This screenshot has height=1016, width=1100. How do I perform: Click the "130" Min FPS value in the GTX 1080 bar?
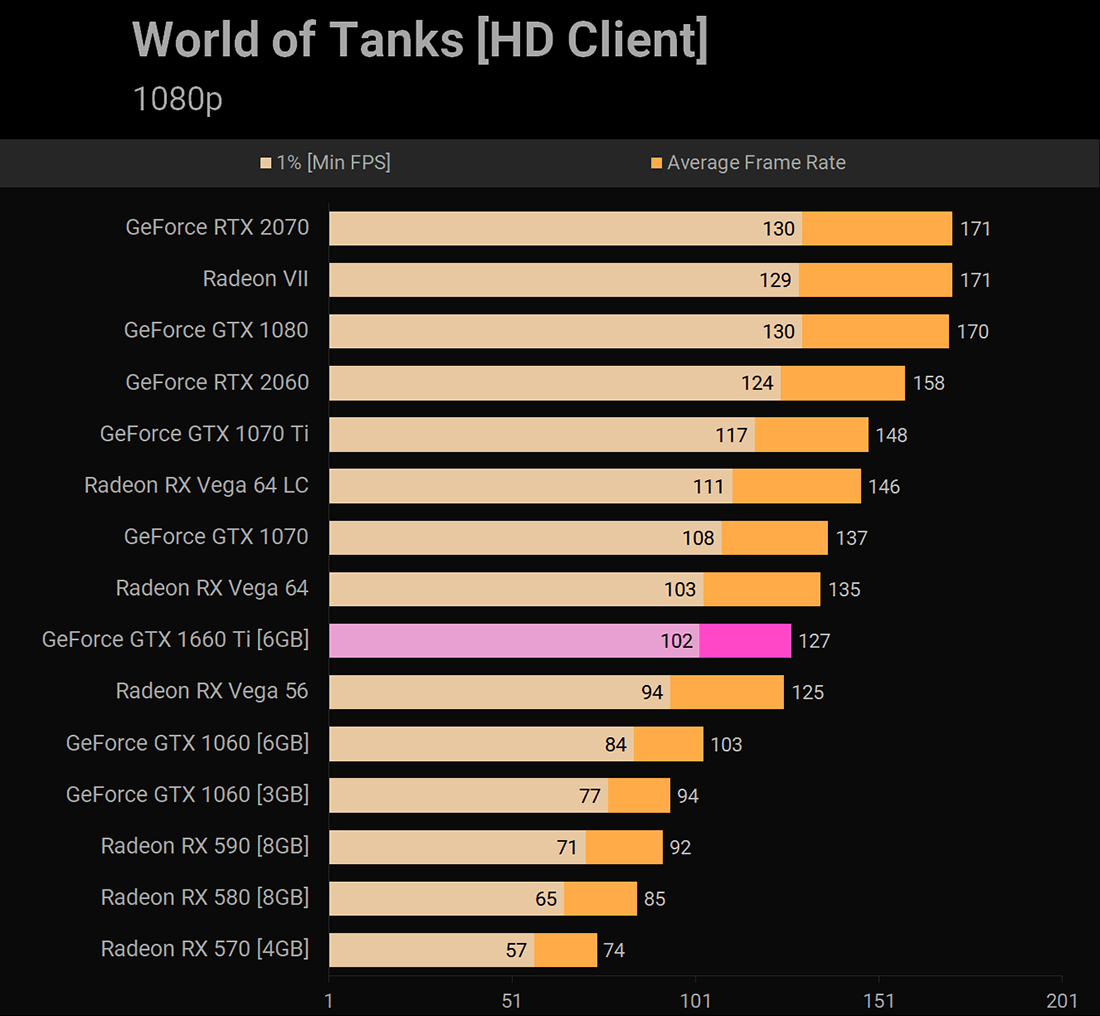[x=779, y=332]
